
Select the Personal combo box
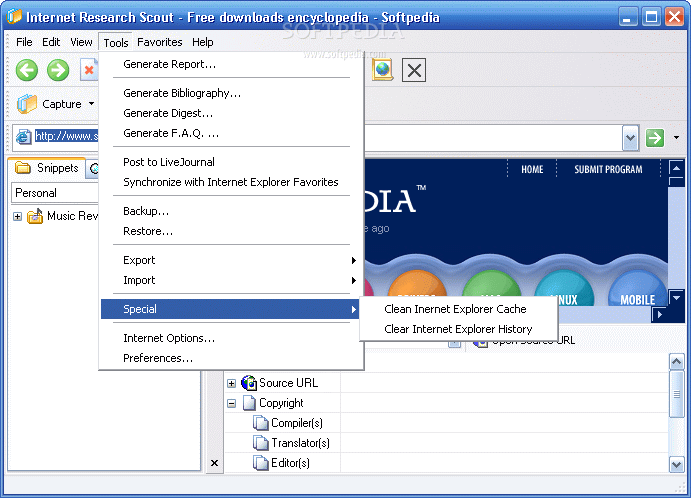tap(55, 193)
